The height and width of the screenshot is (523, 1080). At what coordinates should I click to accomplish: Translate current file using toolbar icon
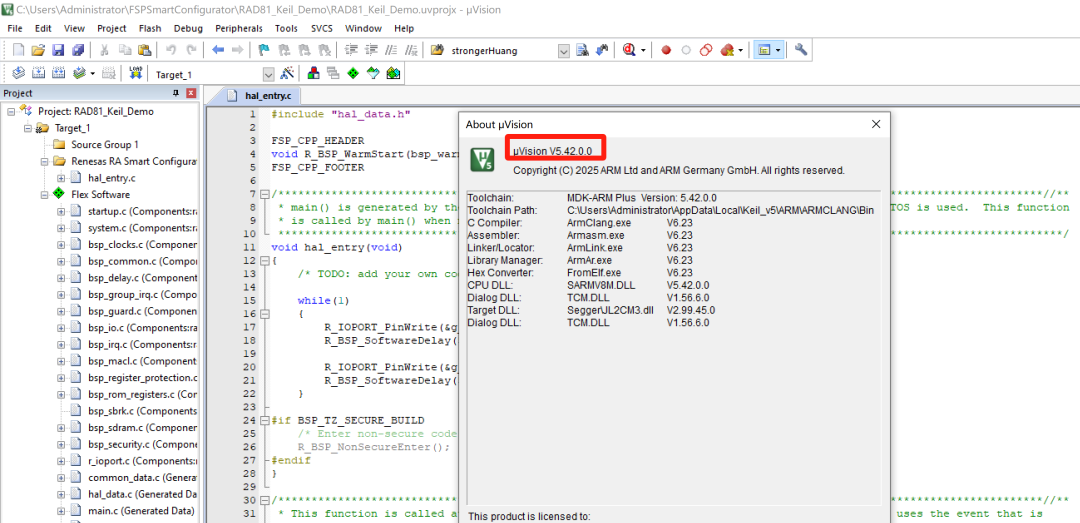(19, 73)
